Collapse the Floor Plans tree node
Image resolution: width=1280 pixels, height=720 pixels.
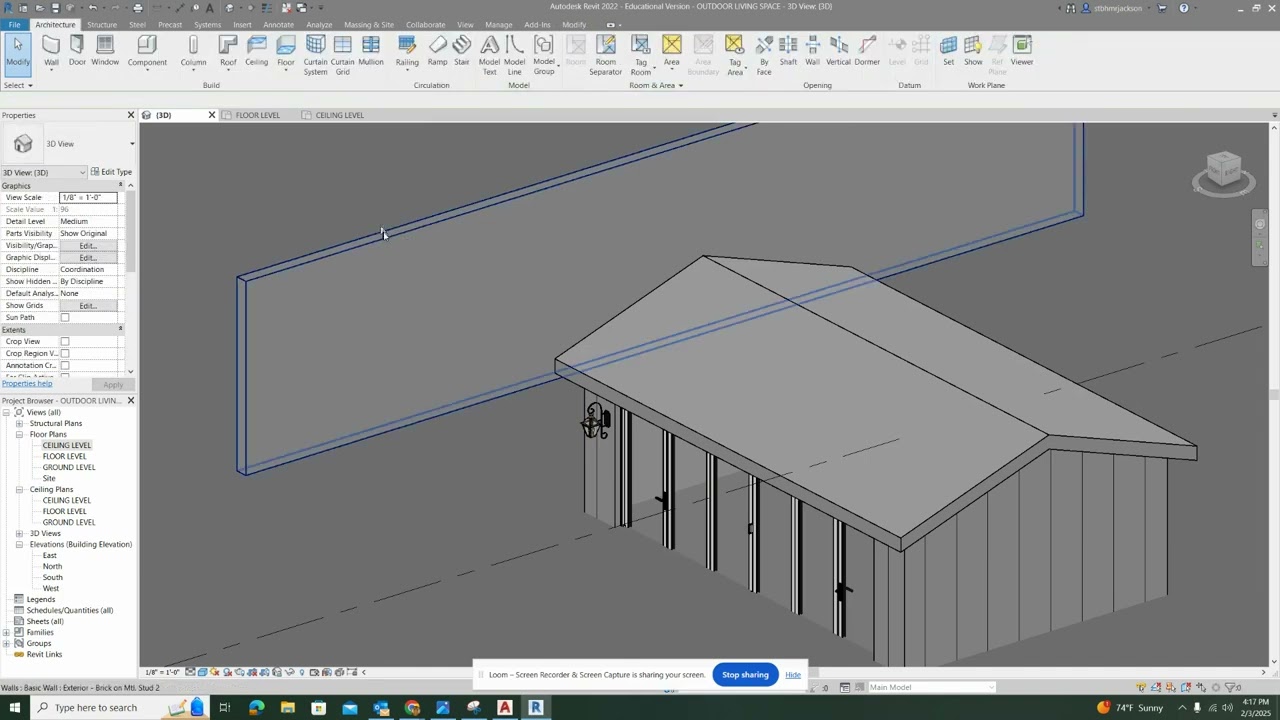pyautogui.click(x=19, y=435)
